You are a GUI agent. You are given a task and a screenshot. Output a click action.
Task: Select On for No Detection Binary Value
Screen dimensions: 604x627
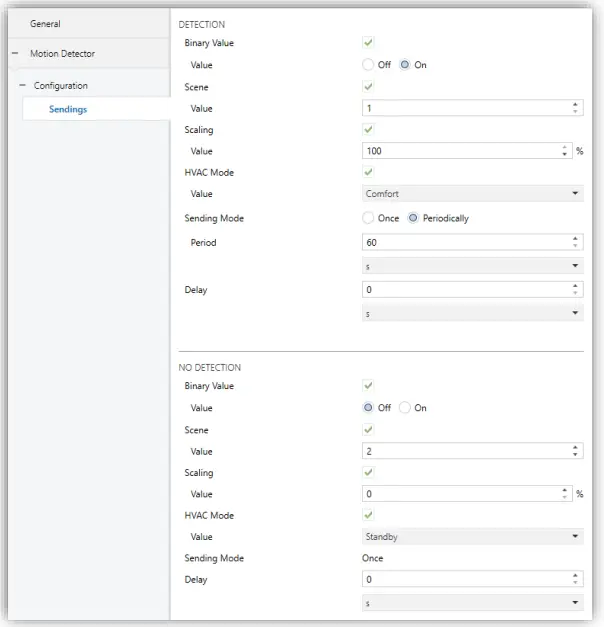(x=405, y=408)
